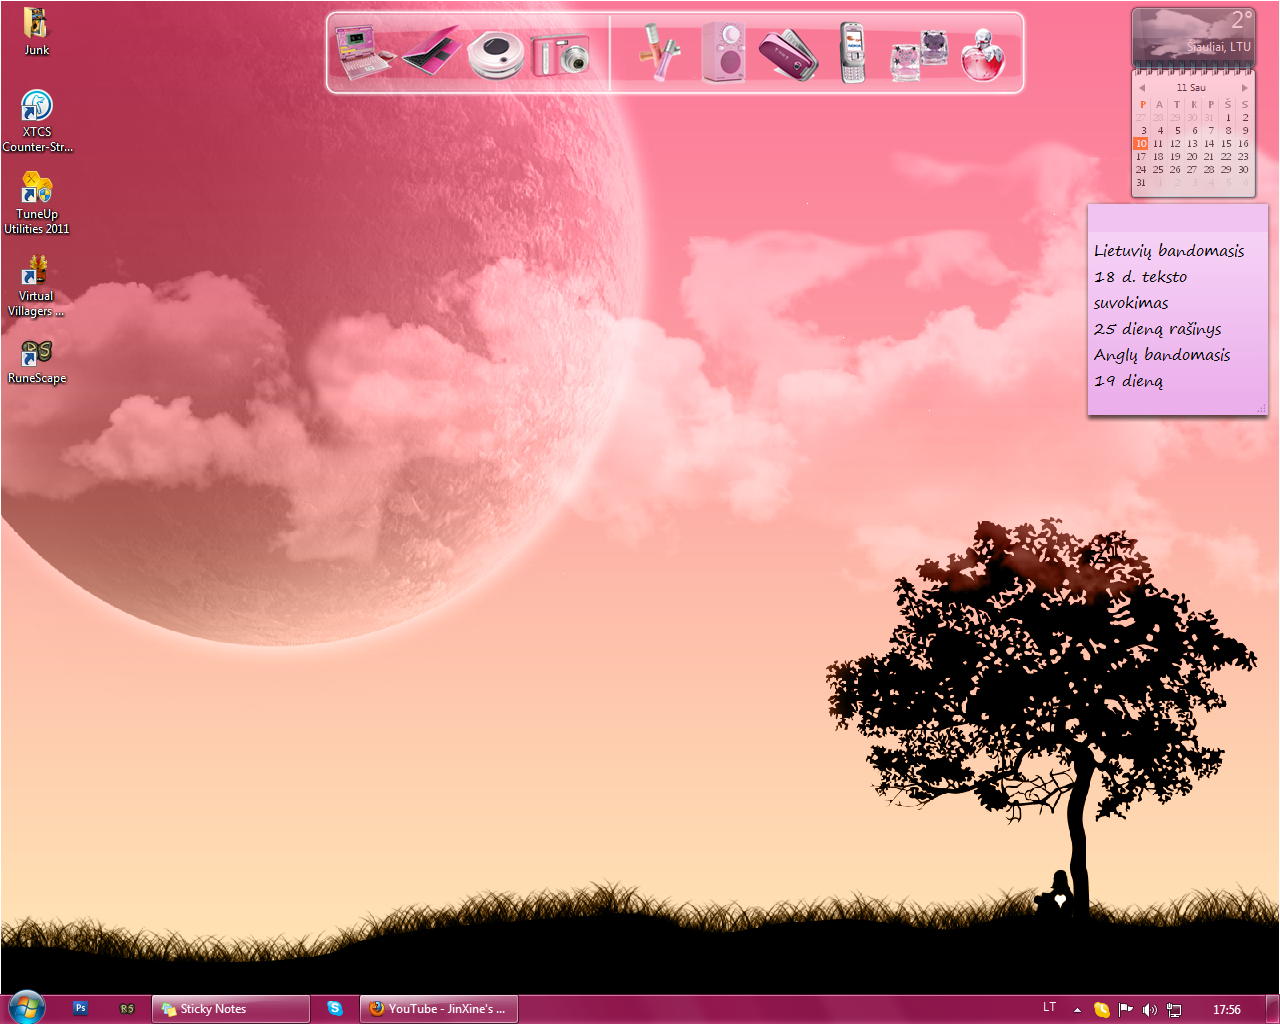Open Skype from the taskbar
This screenshot has width=1280, height=1024.
[x=335, y=1009]
